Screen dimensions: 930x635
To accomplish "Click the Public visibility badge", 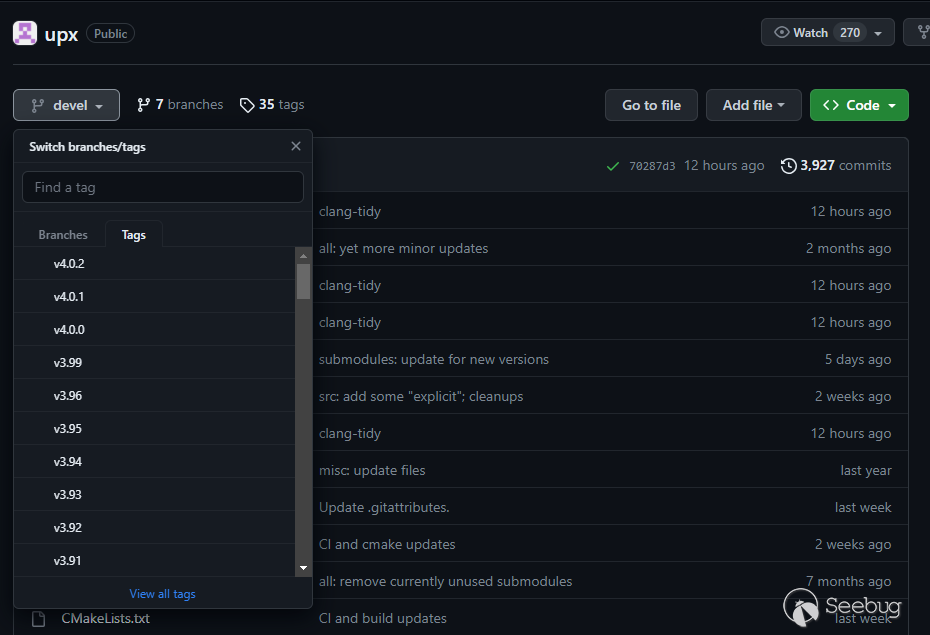I will 110,34.
